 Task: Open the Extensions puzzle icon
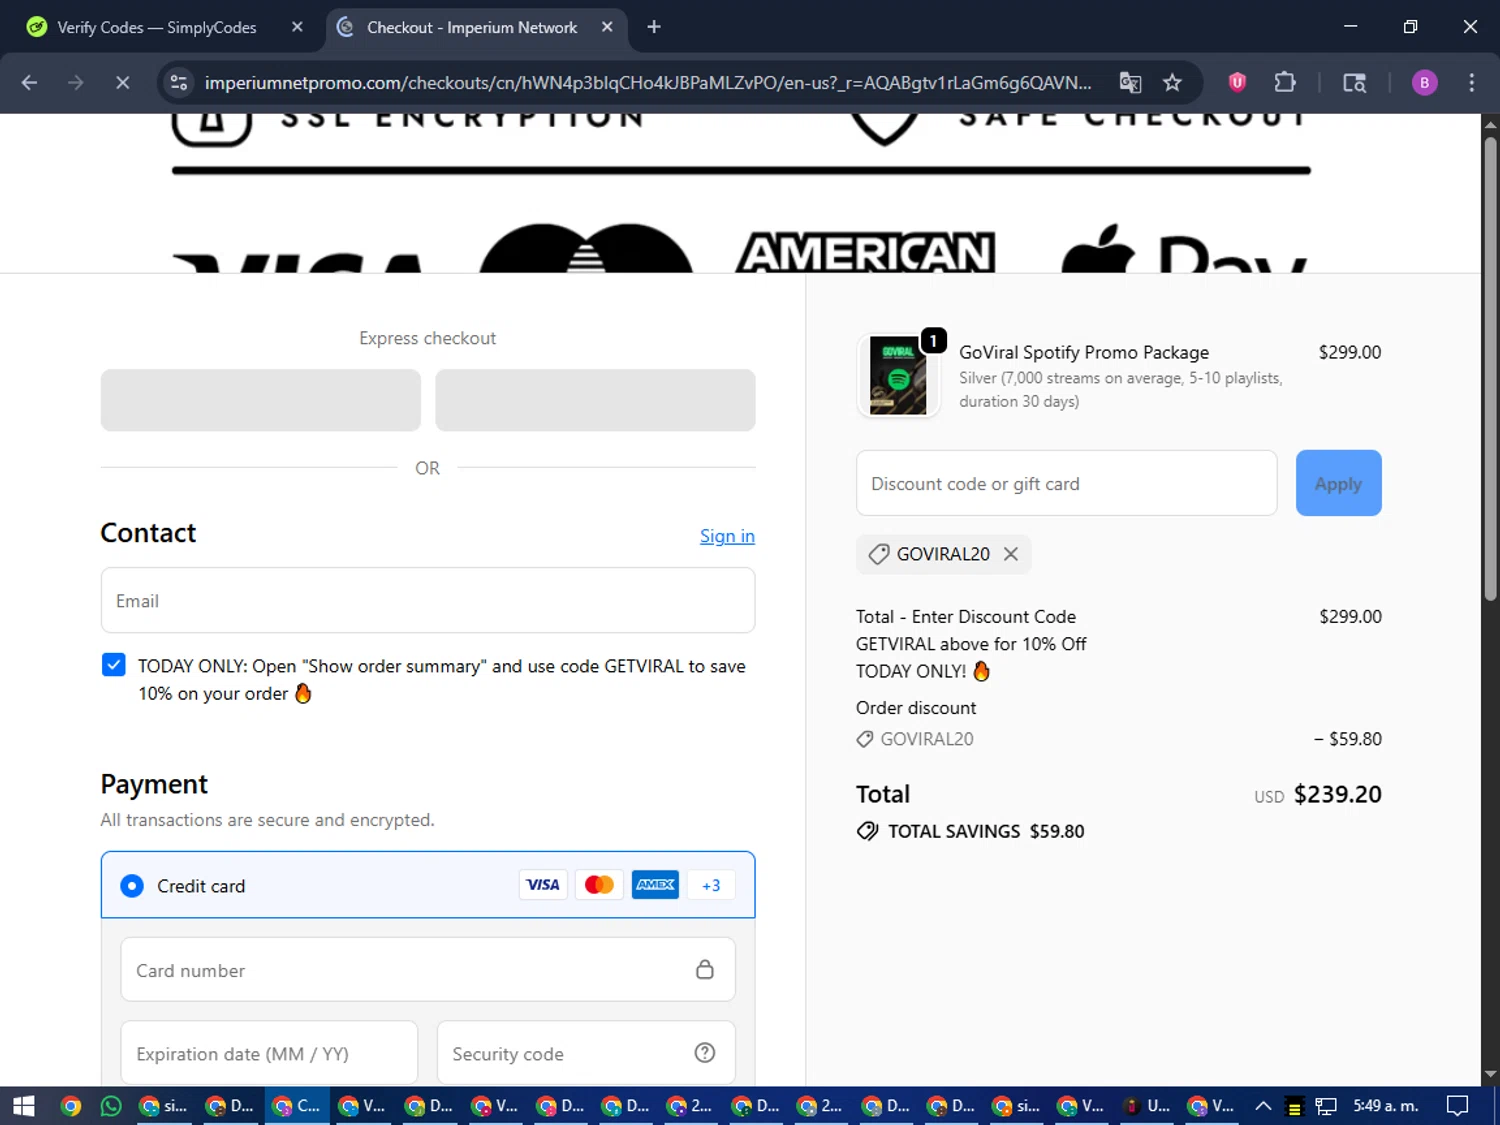1285,83
